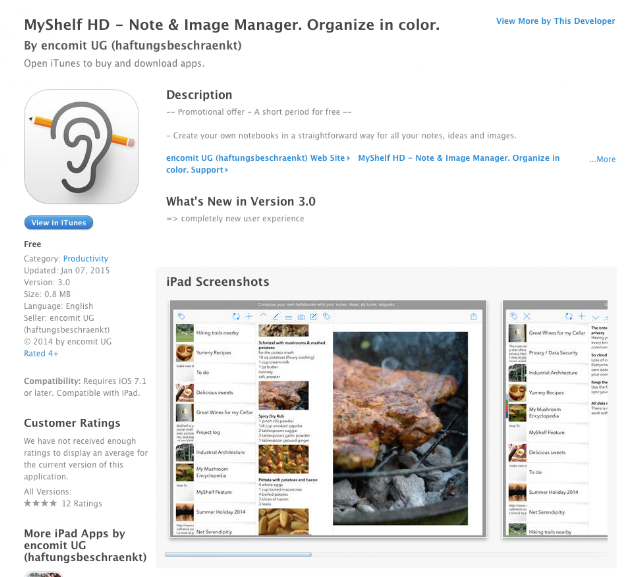Click the pencil edit icon in first screenshot

276,316
